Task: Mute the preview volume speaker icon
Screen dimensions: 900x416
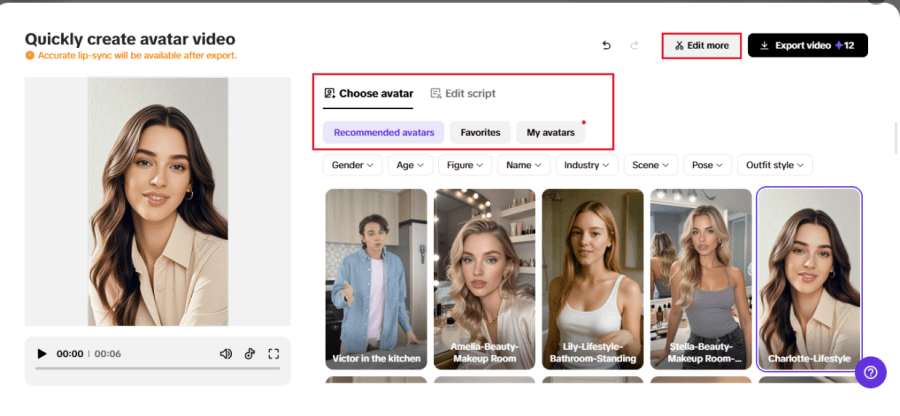Action: pos(226,354)
